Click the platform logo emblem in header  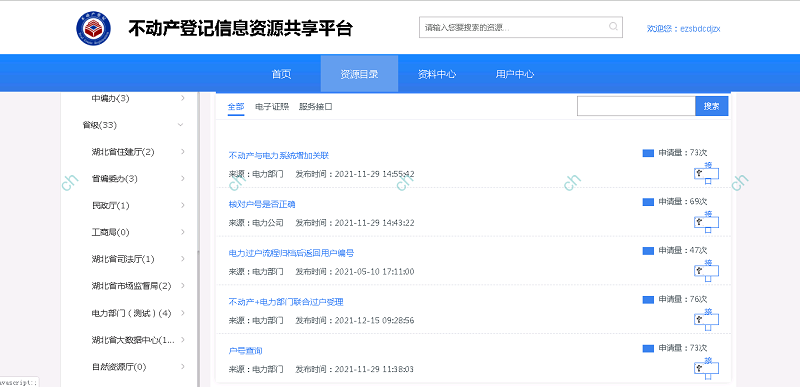coord(93,29)
